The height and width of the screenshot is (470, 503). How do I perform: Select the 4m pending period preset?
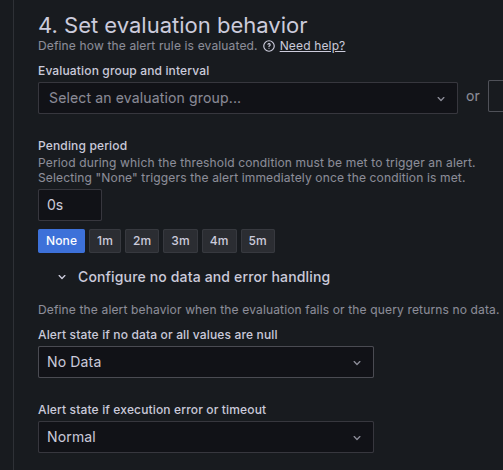[x=219, y=241]
